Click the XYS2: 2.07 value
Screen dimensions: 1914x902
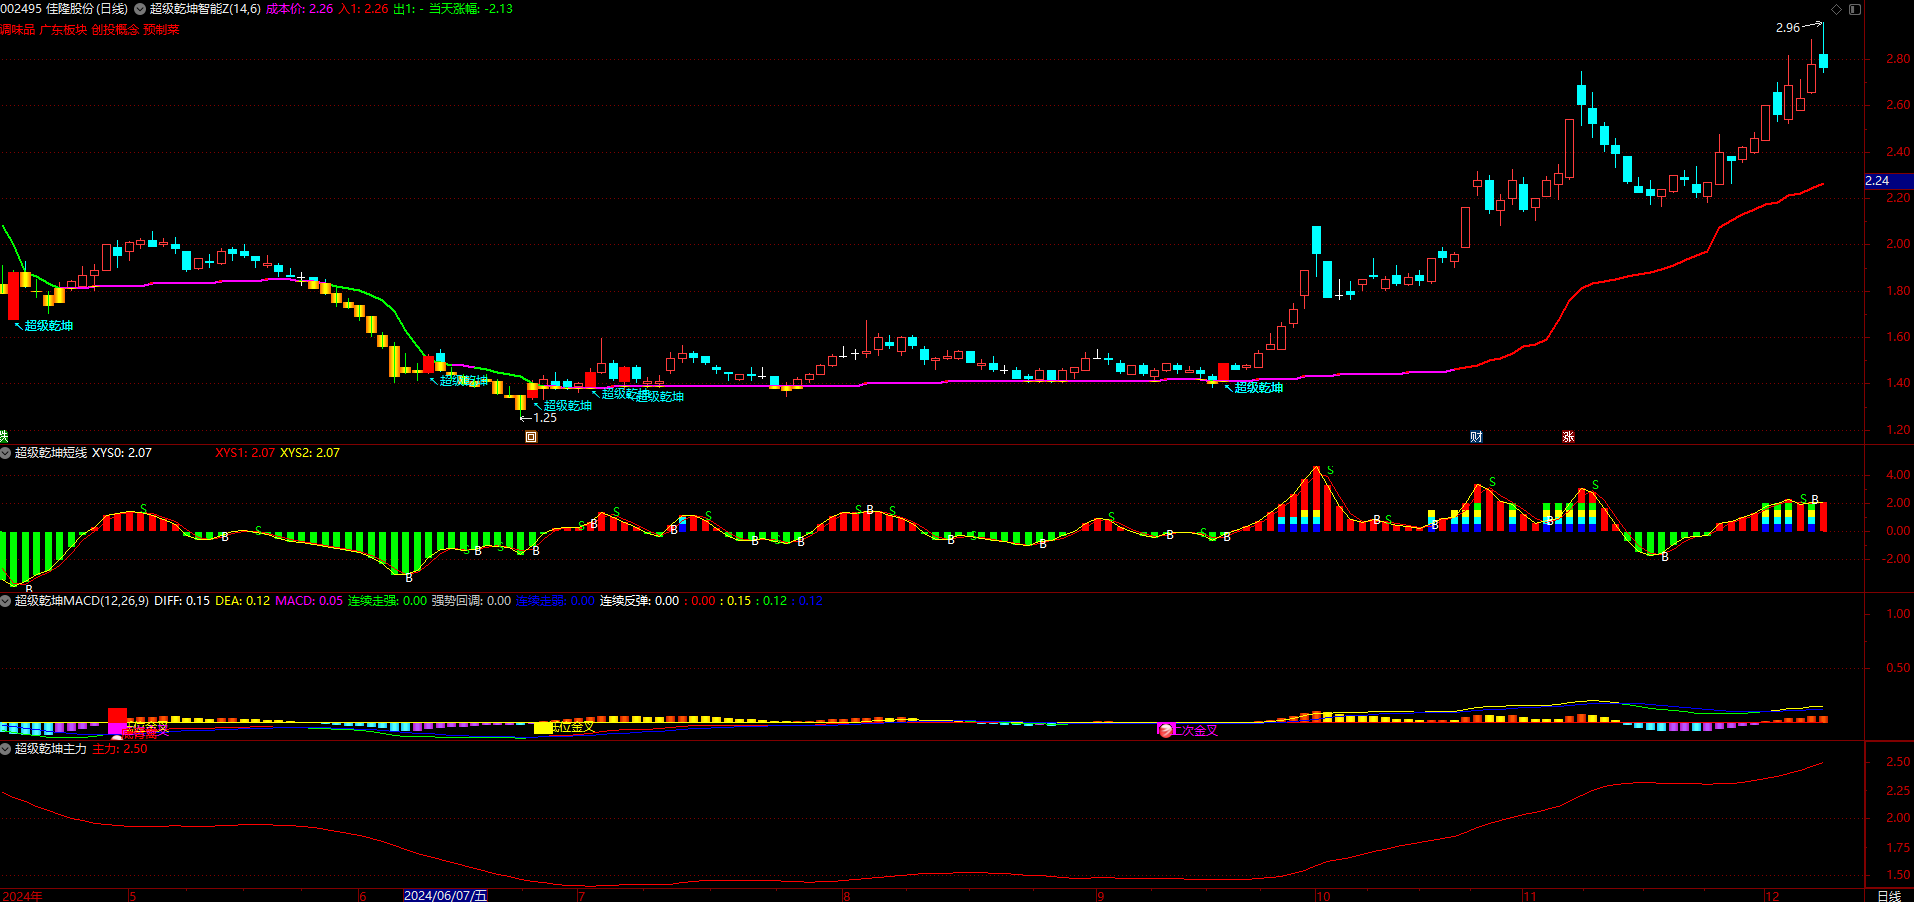310,453
